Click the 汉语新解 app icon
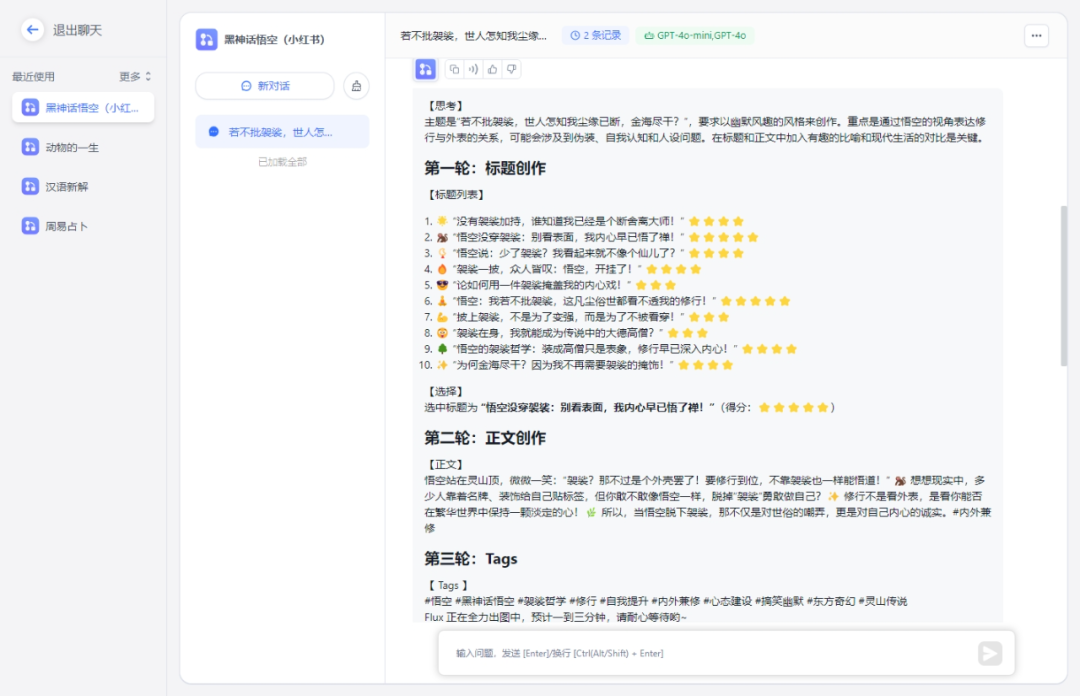 [30, 187]
